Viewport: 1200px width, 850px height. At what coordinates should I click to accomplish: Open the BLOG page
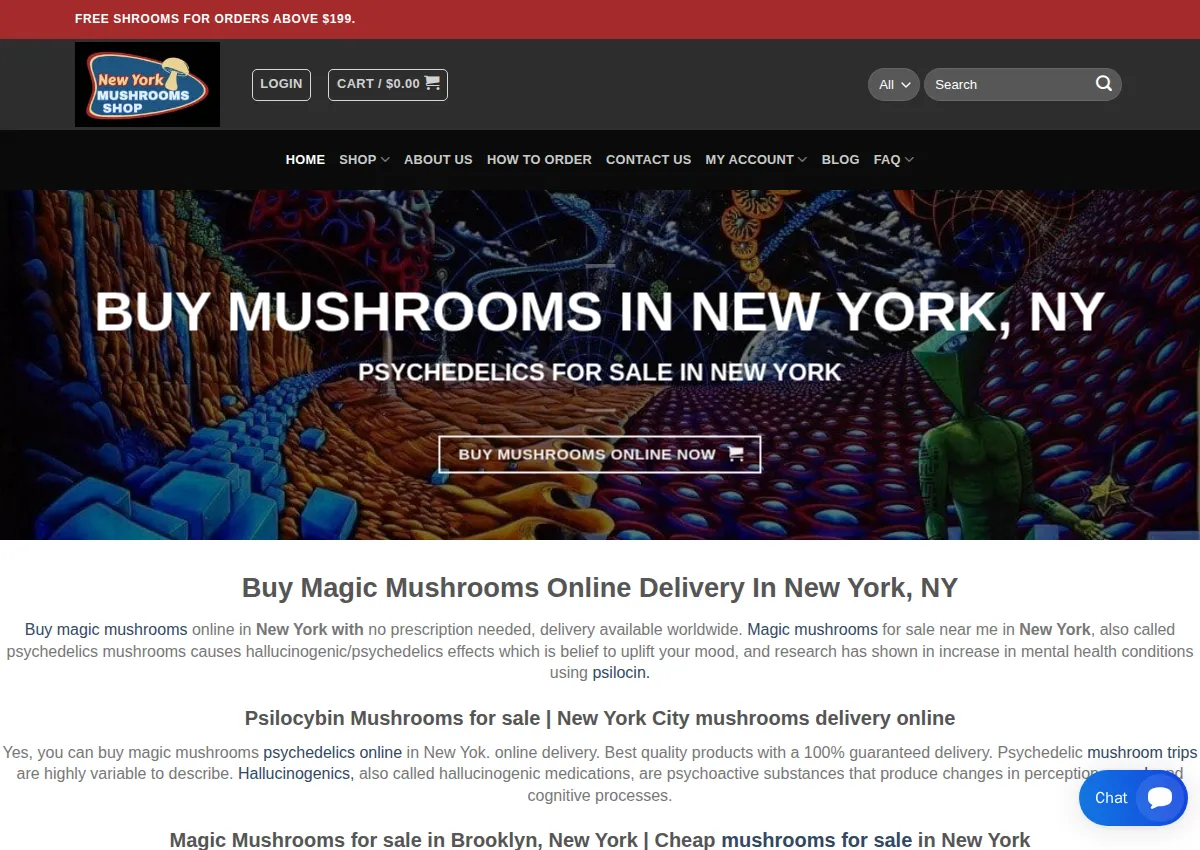click(840, 159)
